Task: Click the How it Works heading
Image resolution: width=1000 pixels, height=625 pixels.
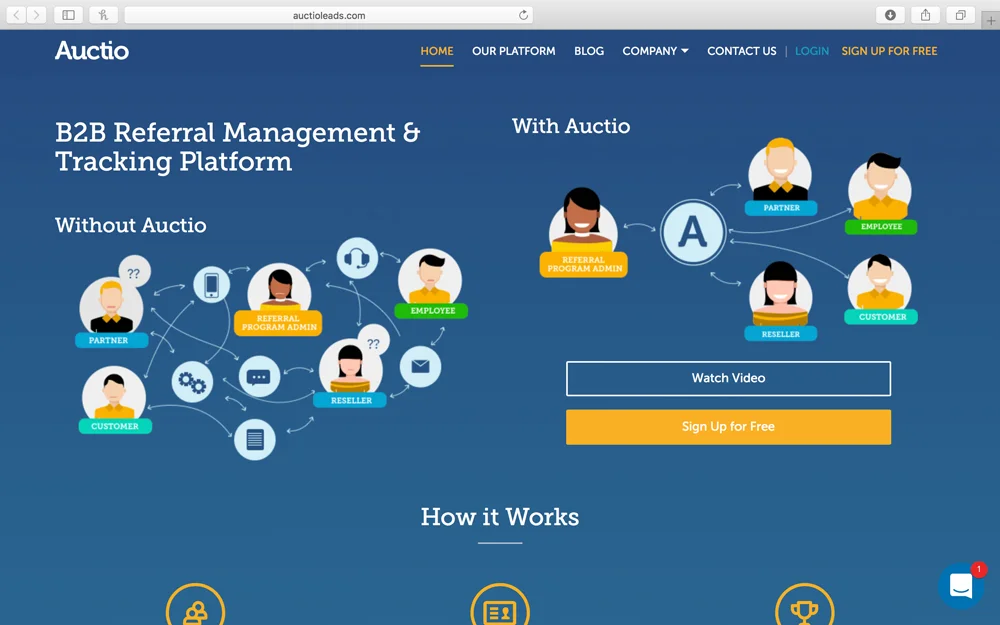Action: coord(500,517)
